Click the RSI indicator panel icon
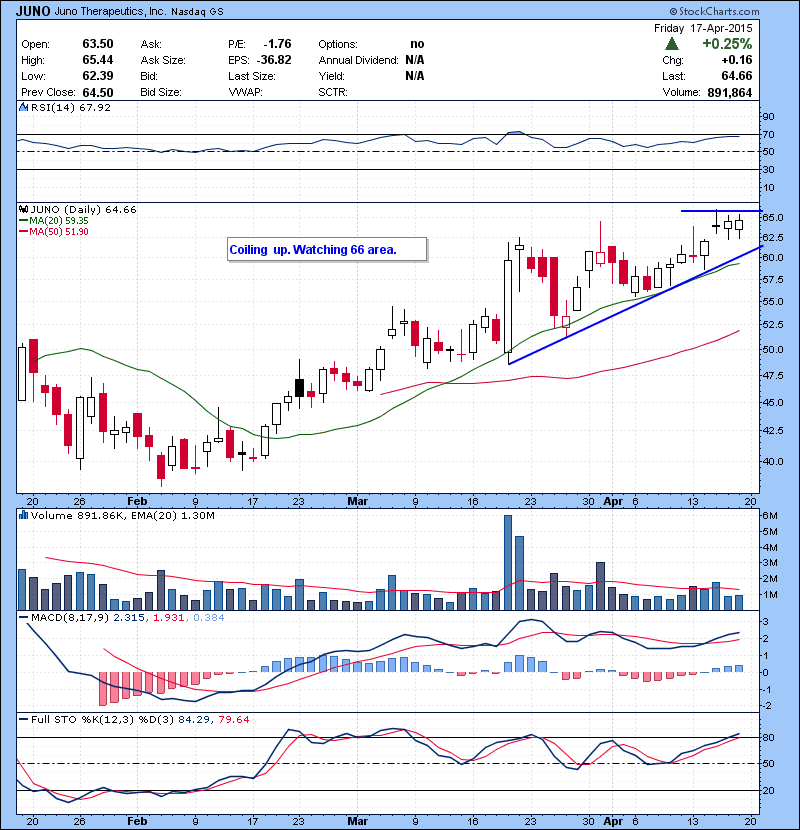The height and width of the screenshot is (830, 800). (23, 107)
